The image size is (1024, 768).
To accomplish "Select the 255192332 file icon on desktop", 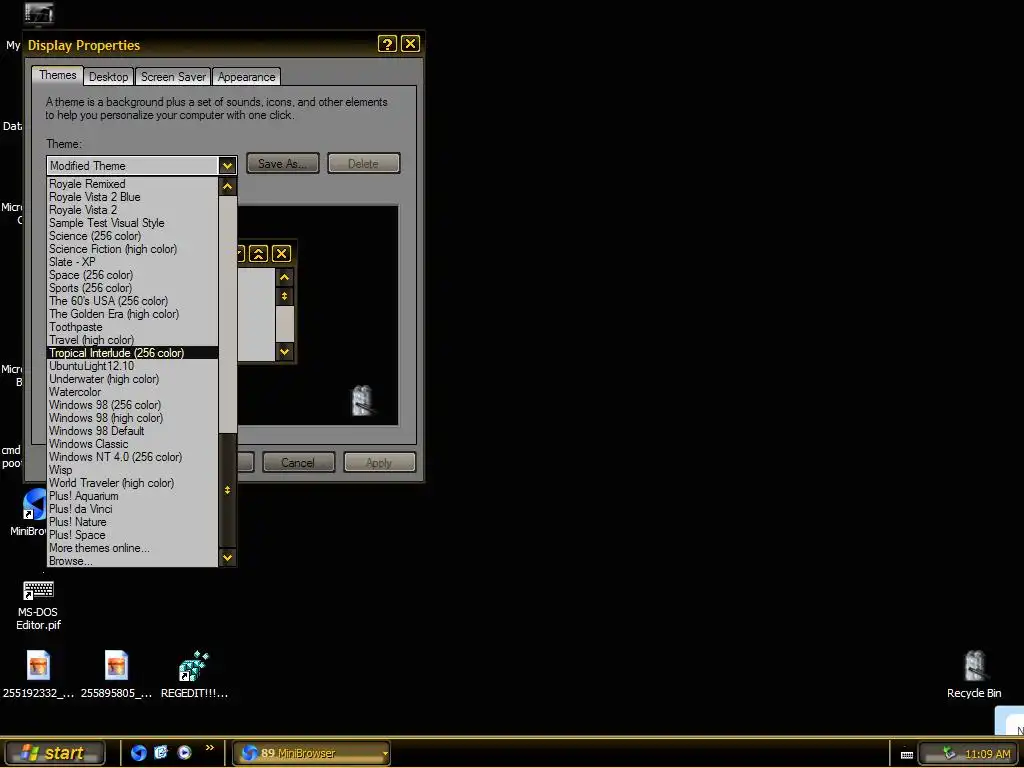I will coord(39,665).
